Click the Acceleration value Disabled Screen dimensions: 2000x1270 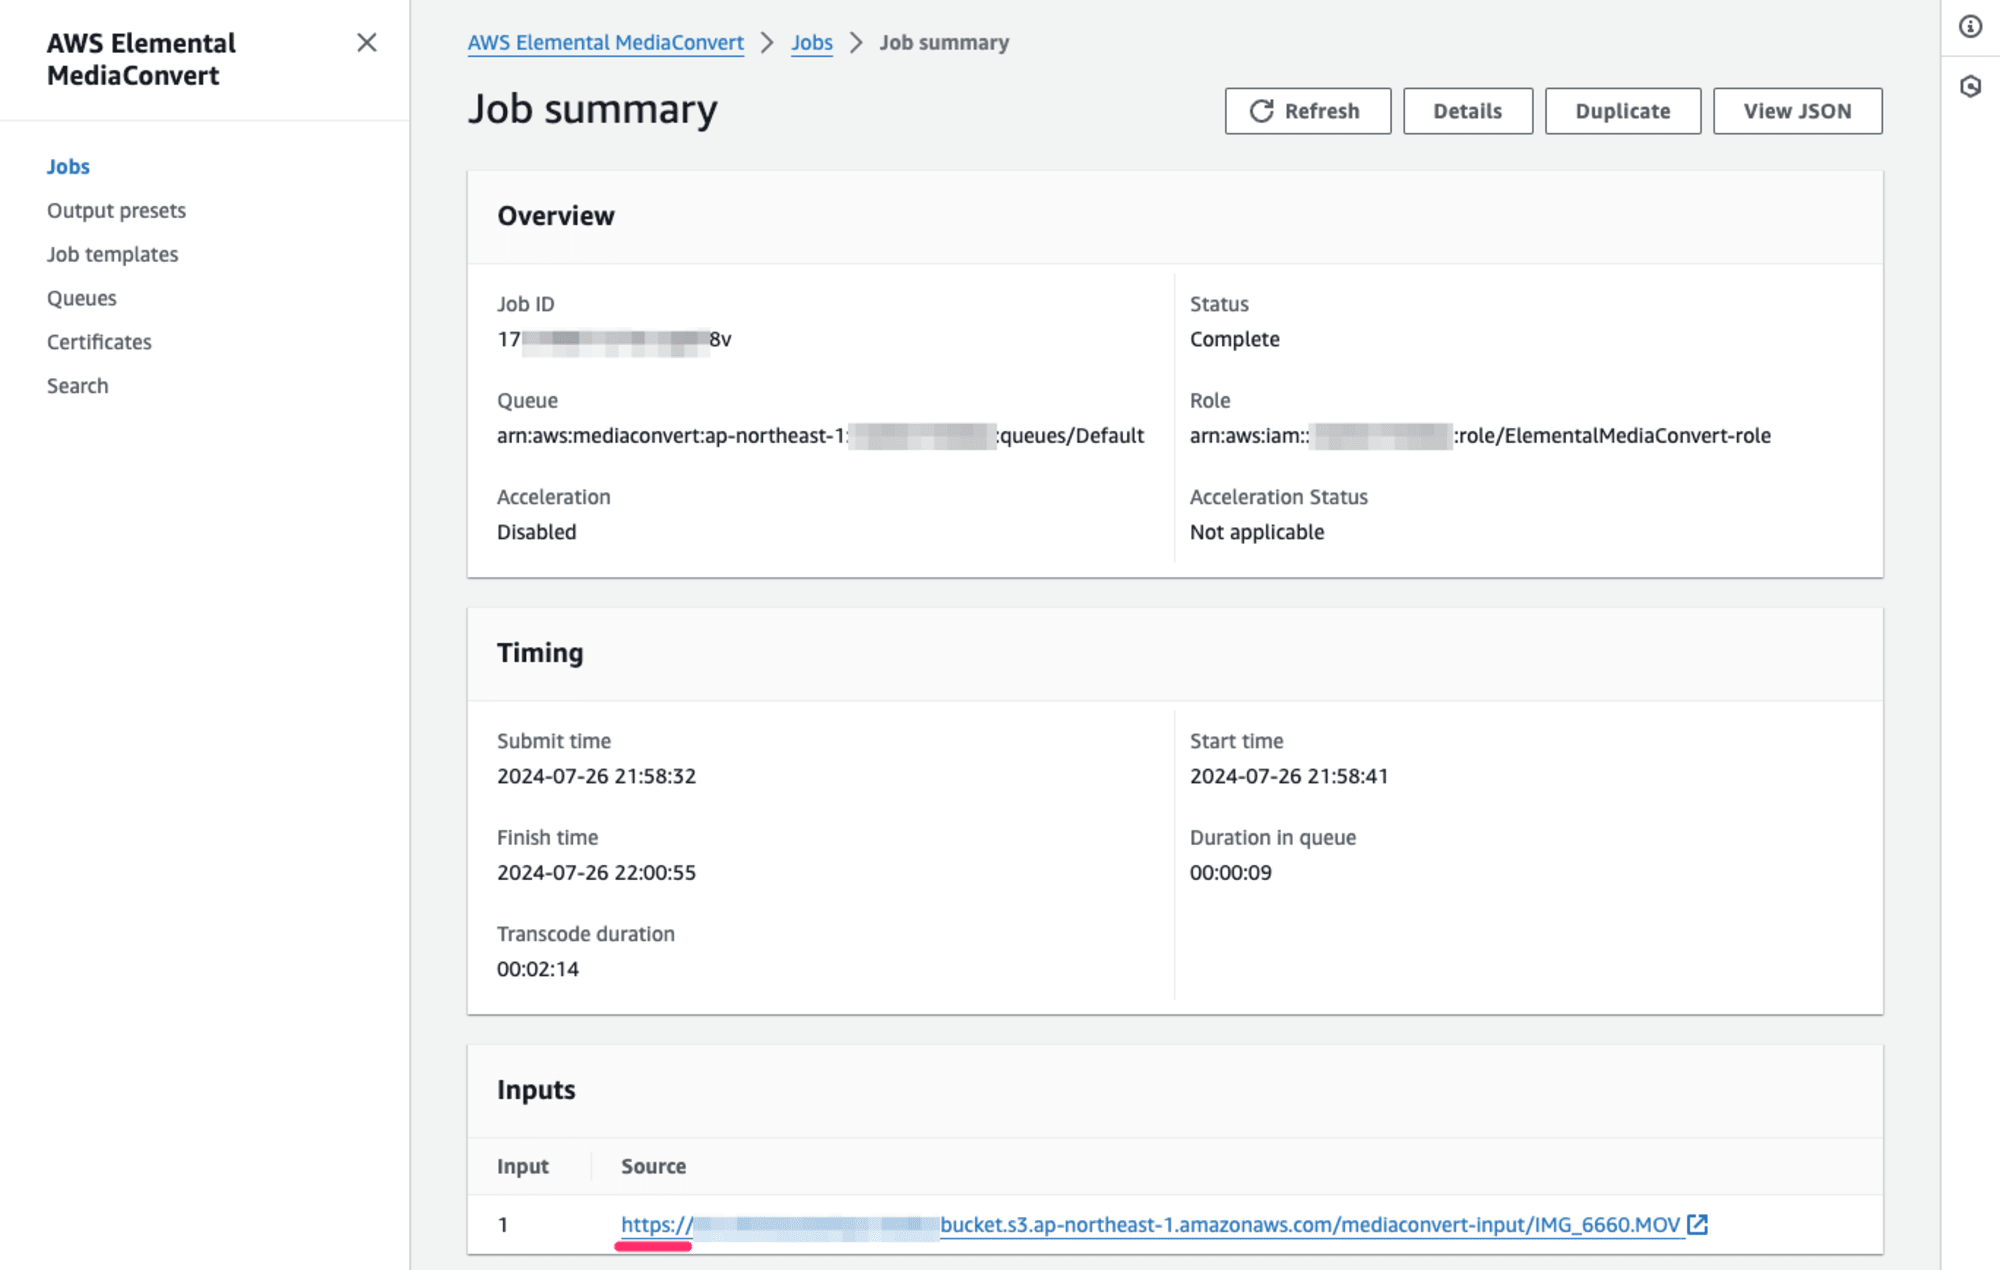click(536, 532)
